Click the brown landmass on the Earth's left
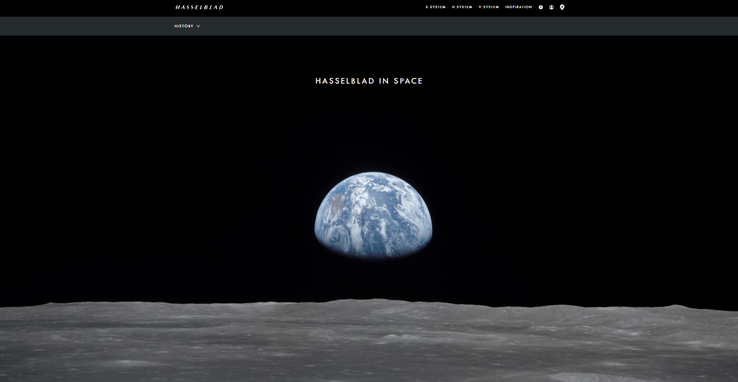The width and height of the screenshot is (738, 382). point(336,203)
